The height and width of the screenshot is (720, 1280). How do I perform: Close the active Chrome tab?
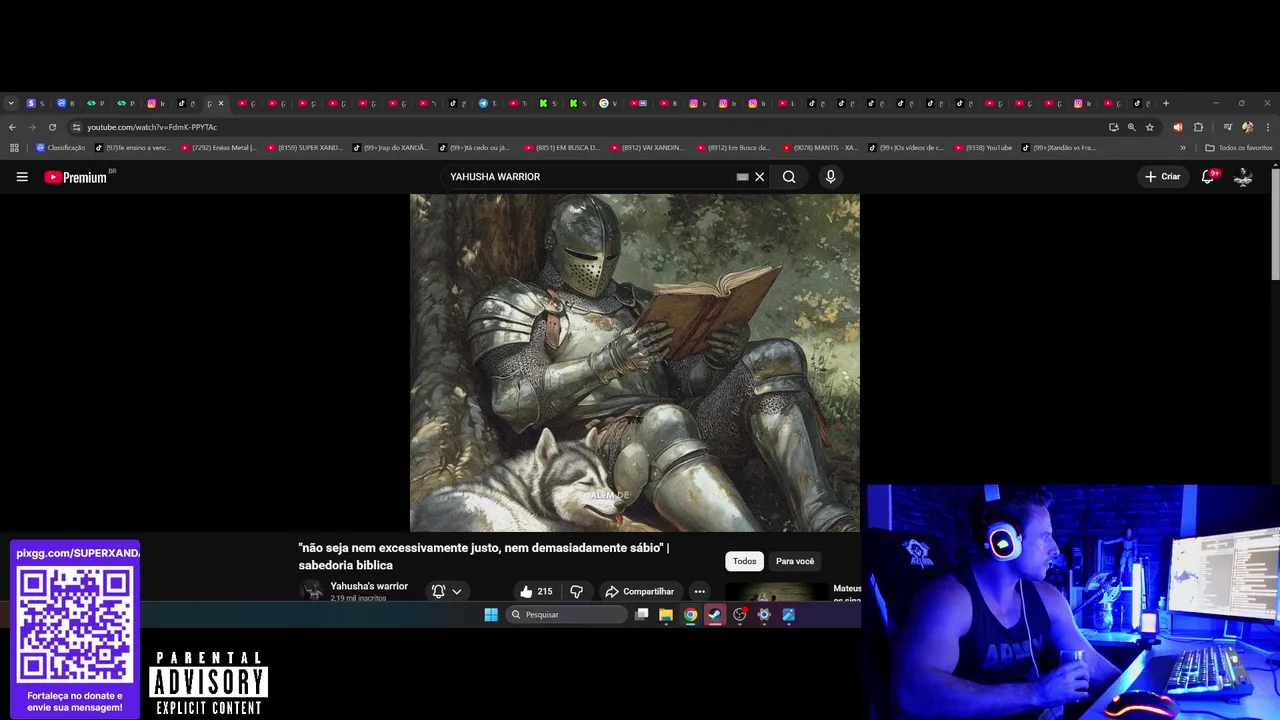coord(221,103)
